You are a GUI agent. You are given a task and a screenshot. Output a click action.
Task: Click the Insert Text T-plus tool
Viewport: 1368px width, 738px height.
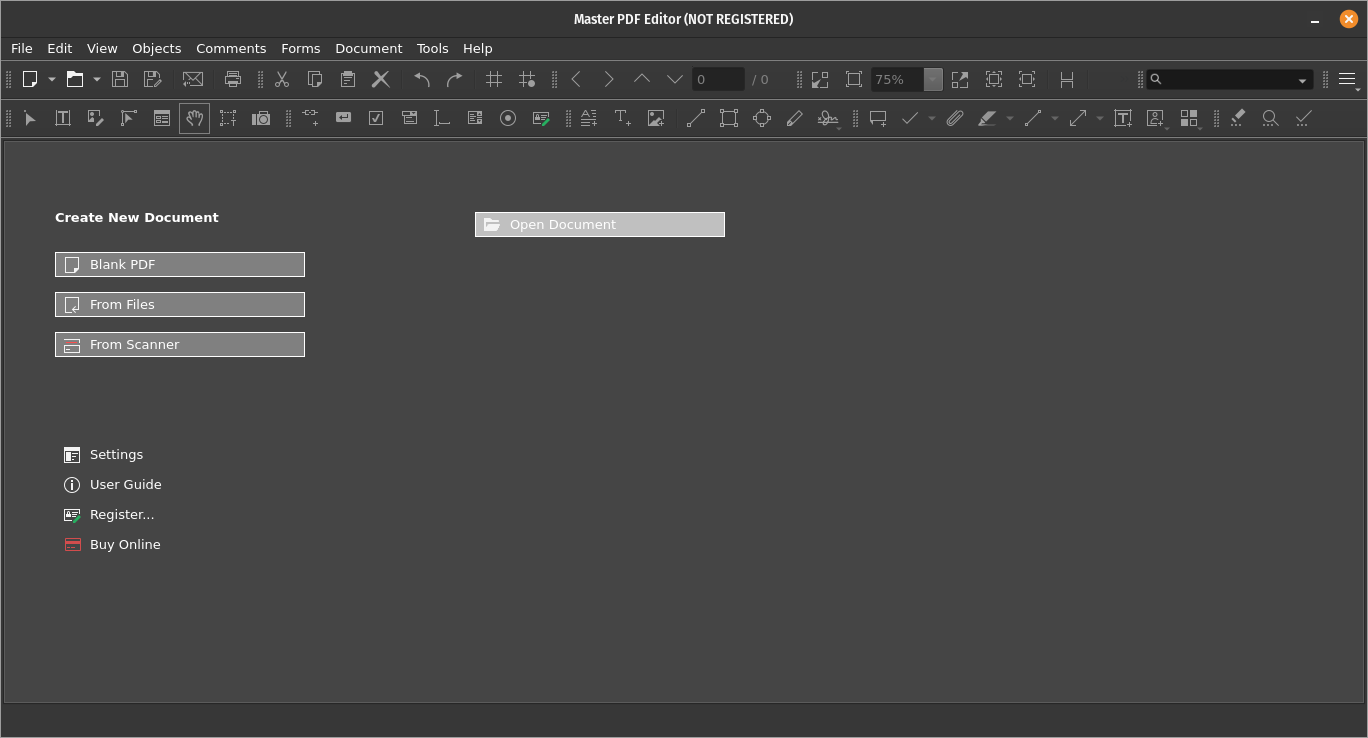[x=623, y=118]
